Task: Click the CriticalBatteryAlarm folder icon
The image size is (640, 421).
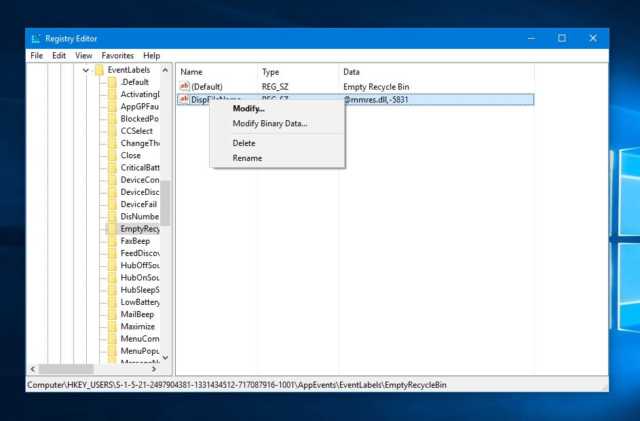Action: click(113, 168)
